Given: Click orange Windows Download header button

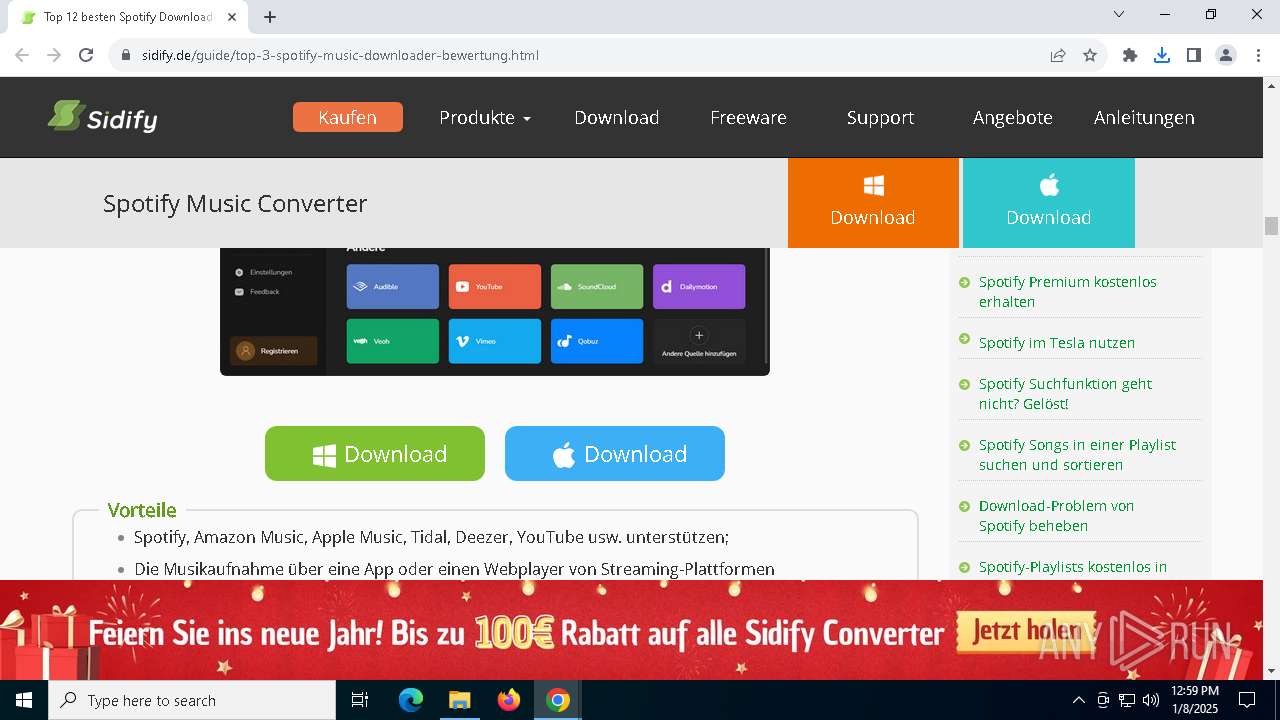Looking at the screenshot, I should (x=873, y=202).
